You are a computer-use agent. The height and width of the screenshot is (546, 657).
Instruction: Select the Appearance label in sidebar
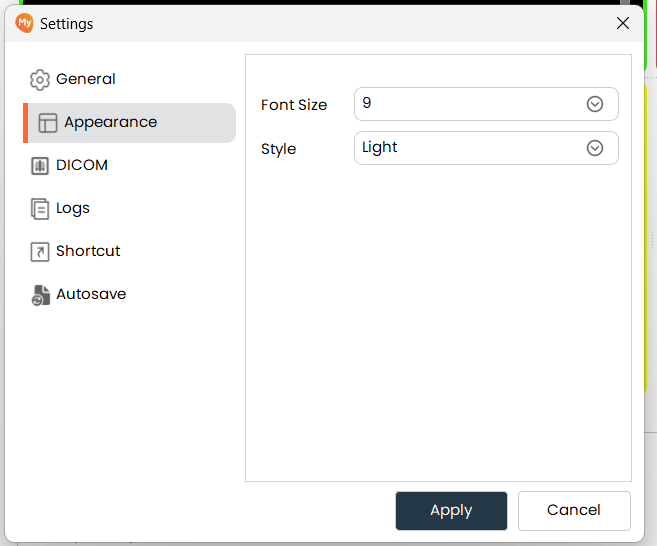point(110,122)
